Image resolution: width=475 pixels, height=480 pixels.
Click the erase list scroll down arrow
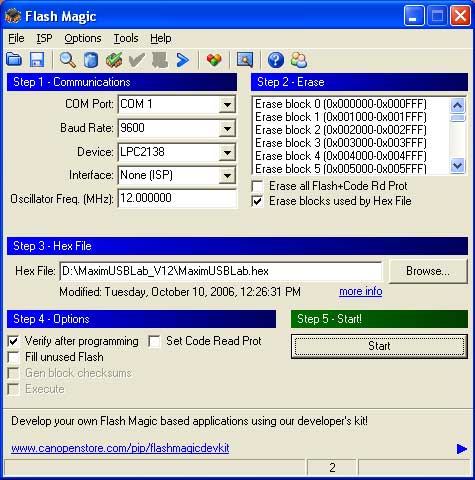coord(457,166)
